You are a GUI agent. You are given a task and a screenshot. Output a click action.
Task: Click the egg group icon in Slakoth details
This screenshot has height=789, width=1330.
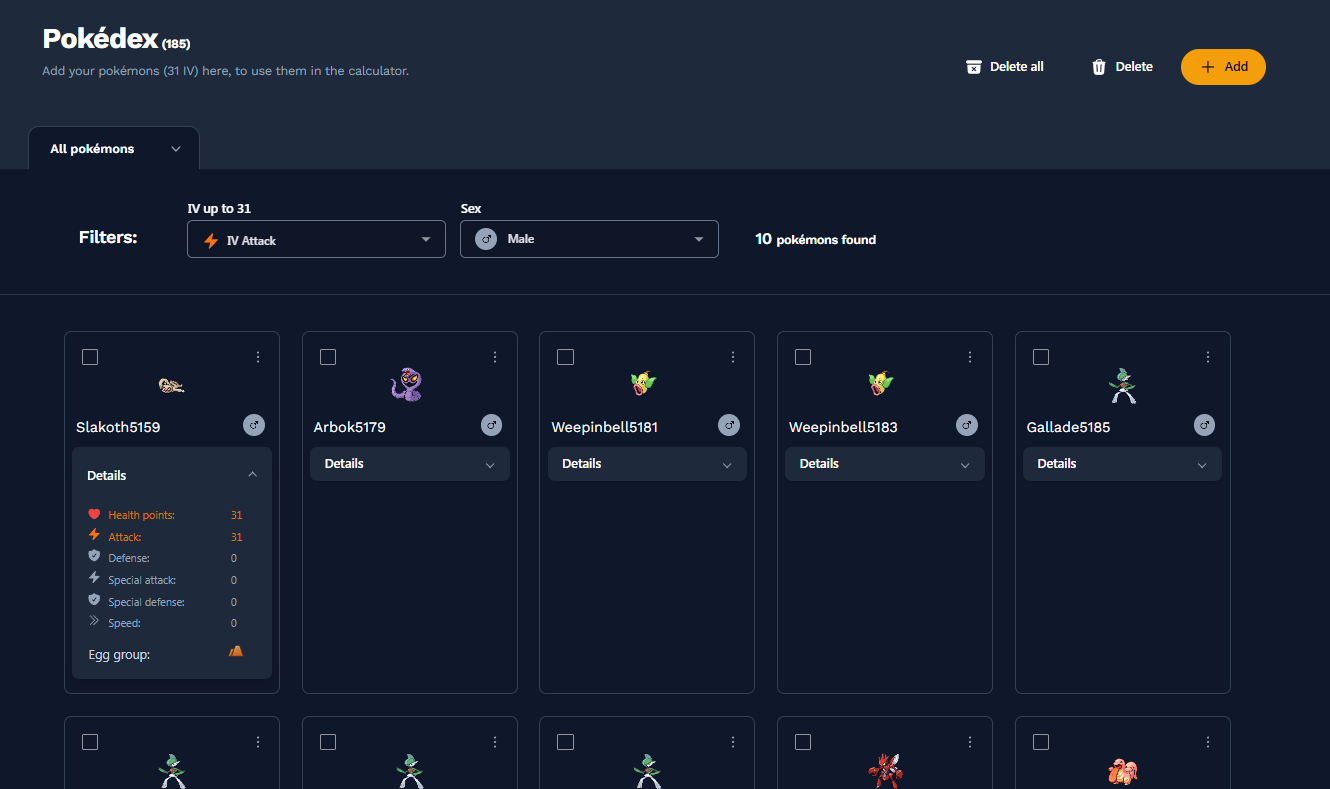(x=236, y=651)
